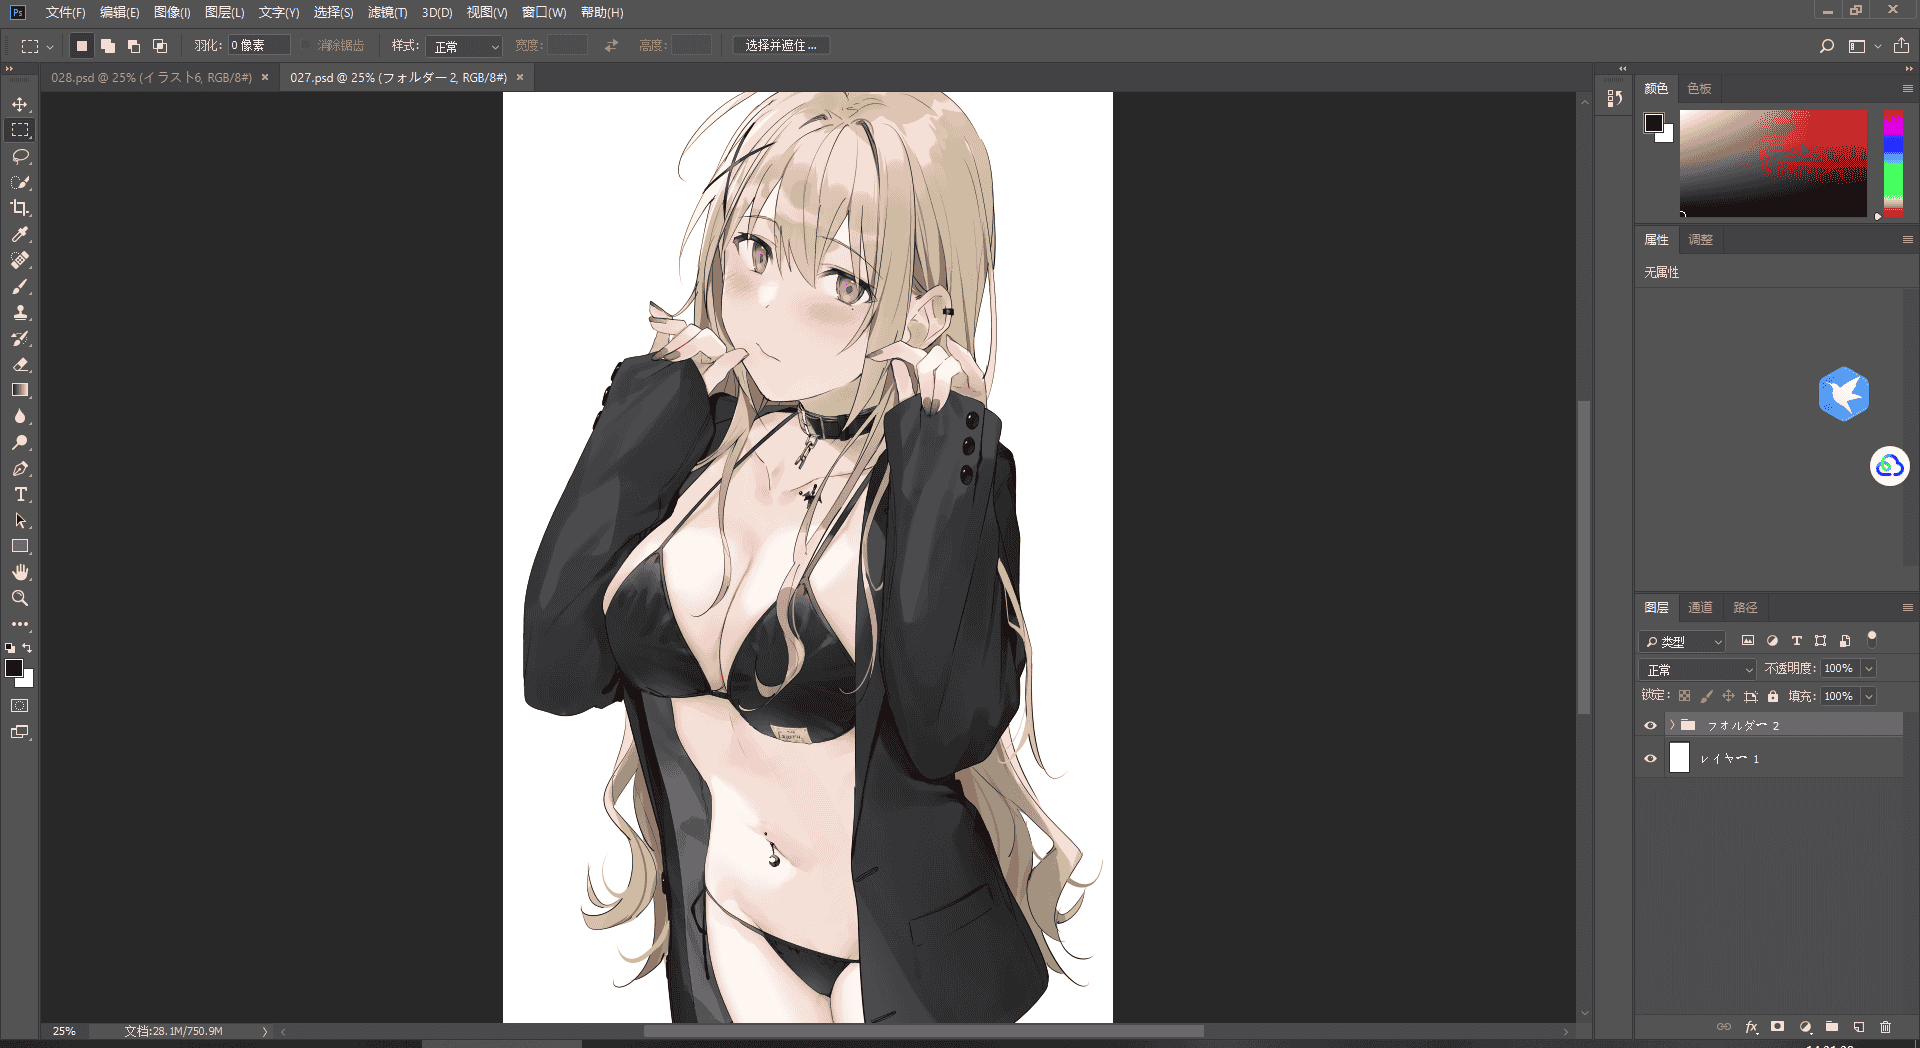
Task: Select the Eyedropper tool
Action: [x=20, y=234]
